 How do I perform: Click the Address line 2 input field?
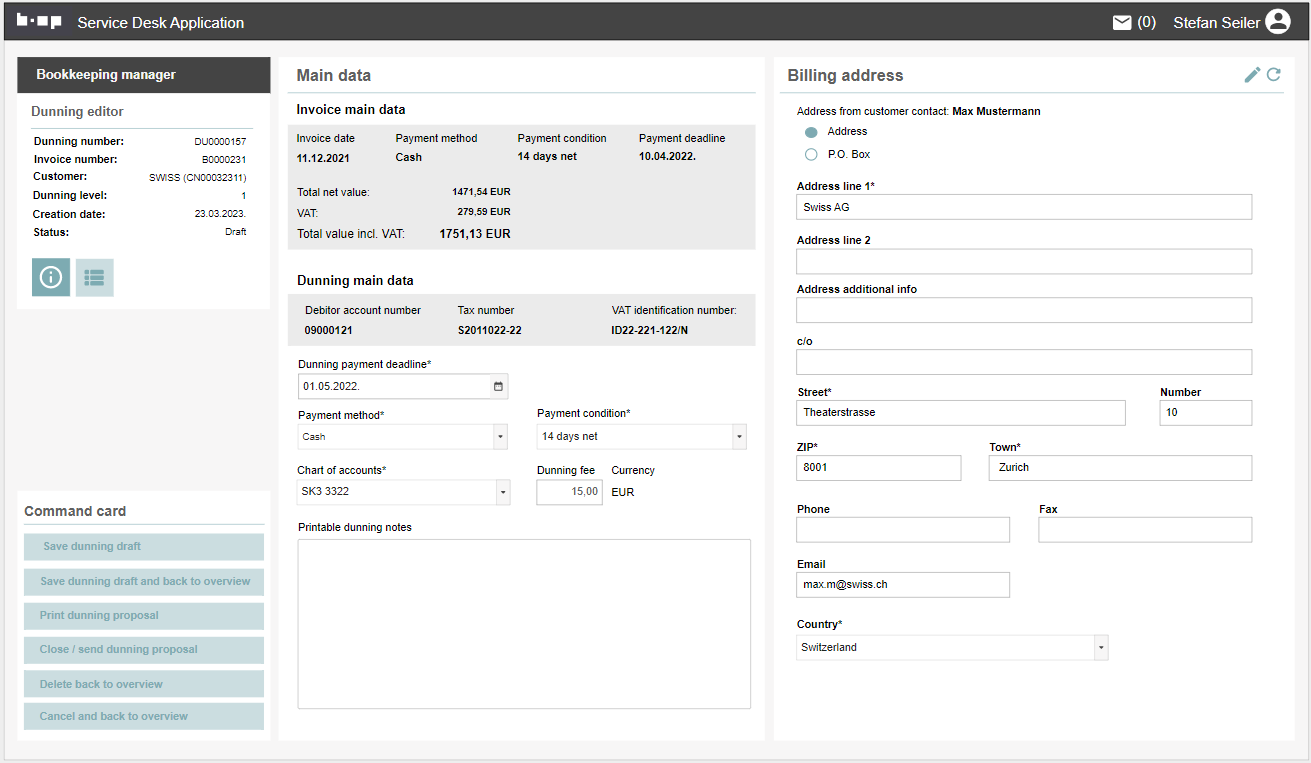point(1024,262)
